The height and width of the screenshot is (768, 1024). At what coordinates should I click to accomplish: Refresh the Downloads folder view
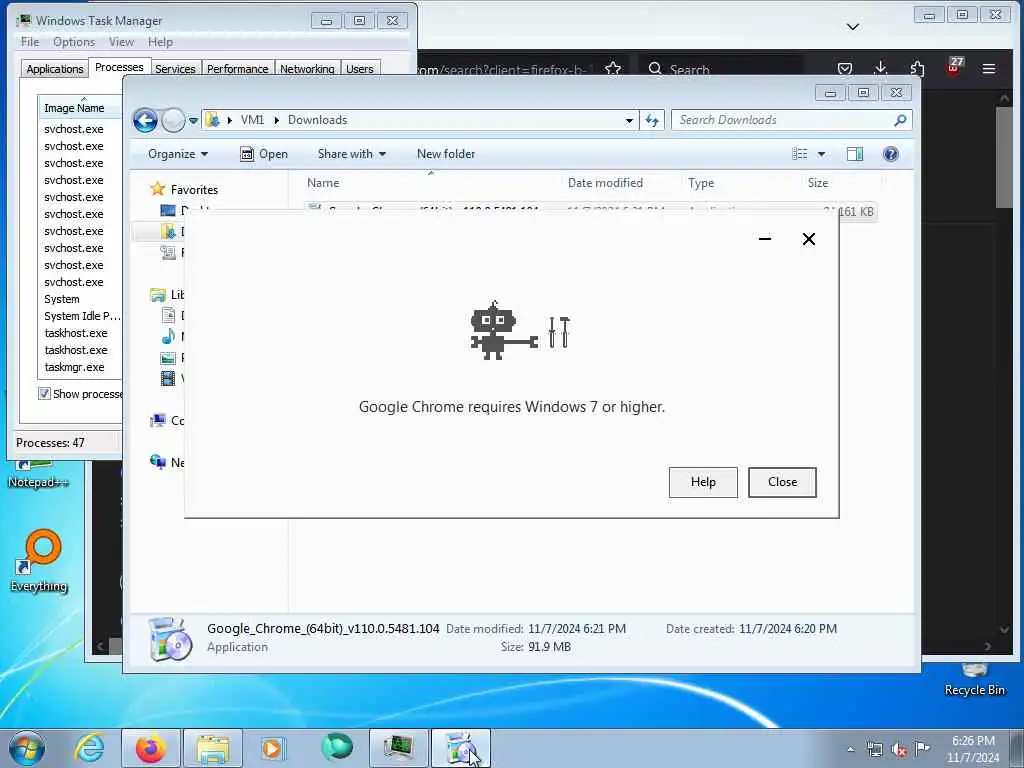click(652, 120)
